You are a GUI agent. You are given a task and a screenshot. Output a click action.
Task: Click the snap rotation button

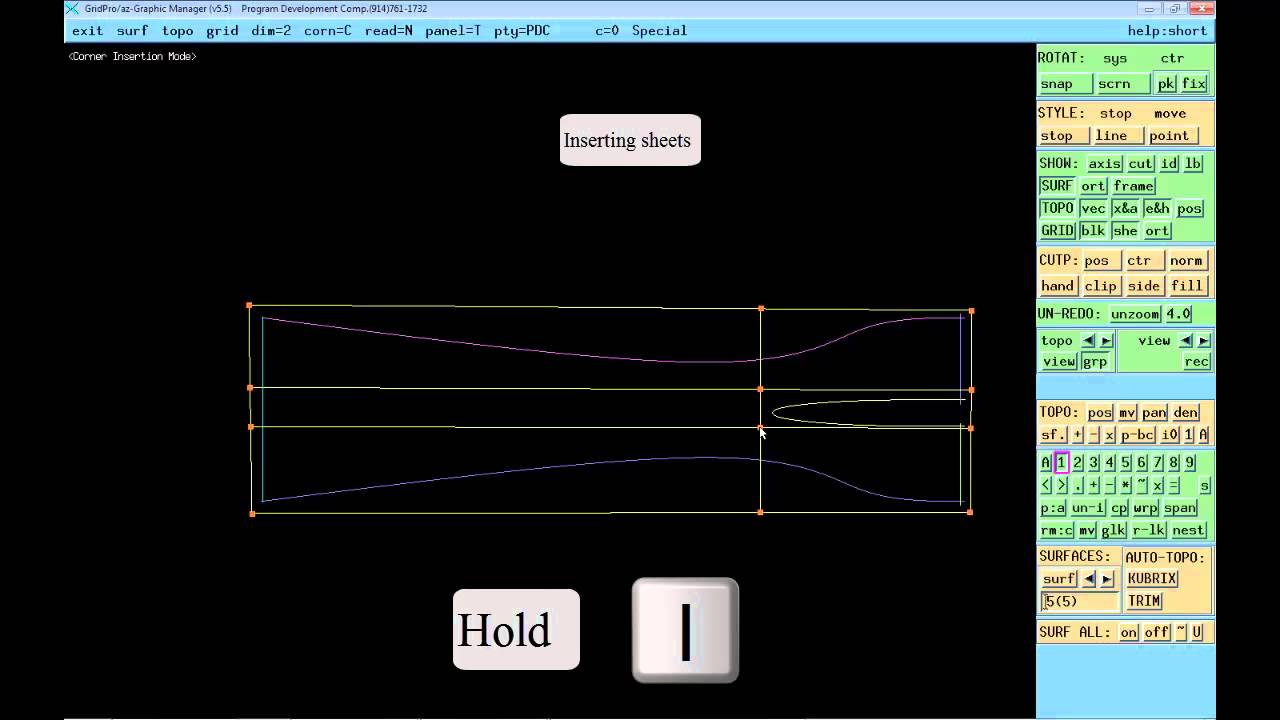1065,84
